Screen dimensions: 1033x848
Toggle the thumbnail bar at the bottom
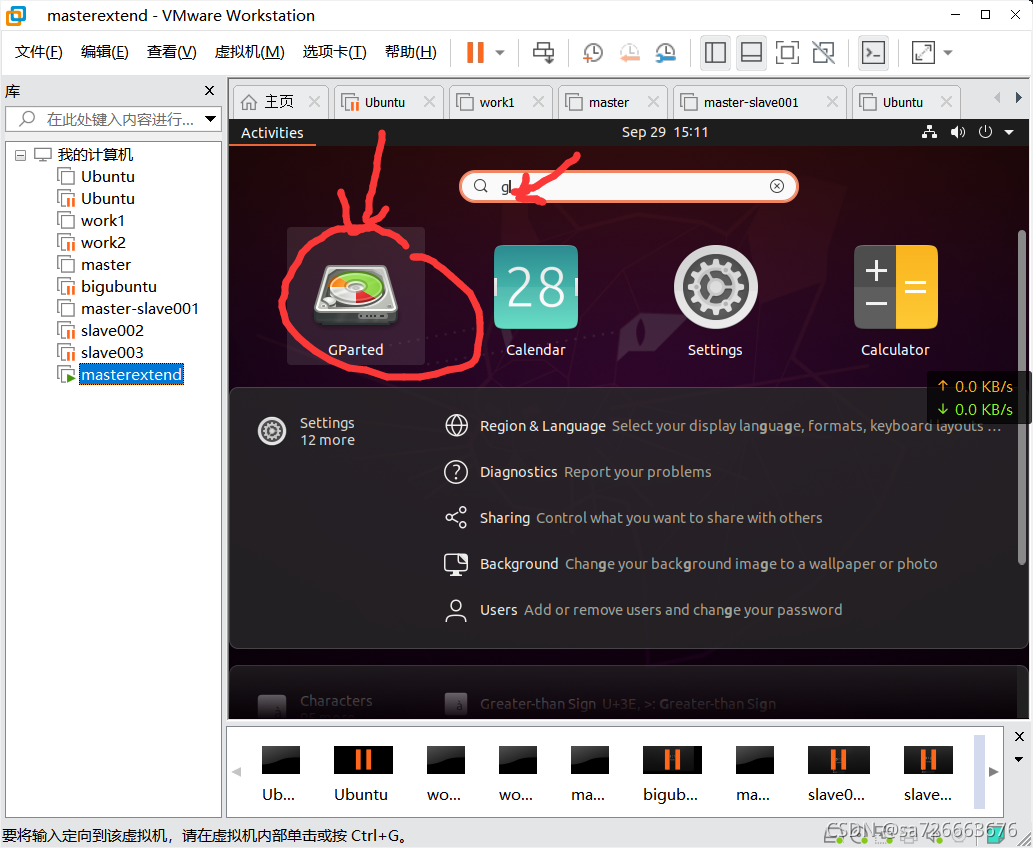pos(751,52)
